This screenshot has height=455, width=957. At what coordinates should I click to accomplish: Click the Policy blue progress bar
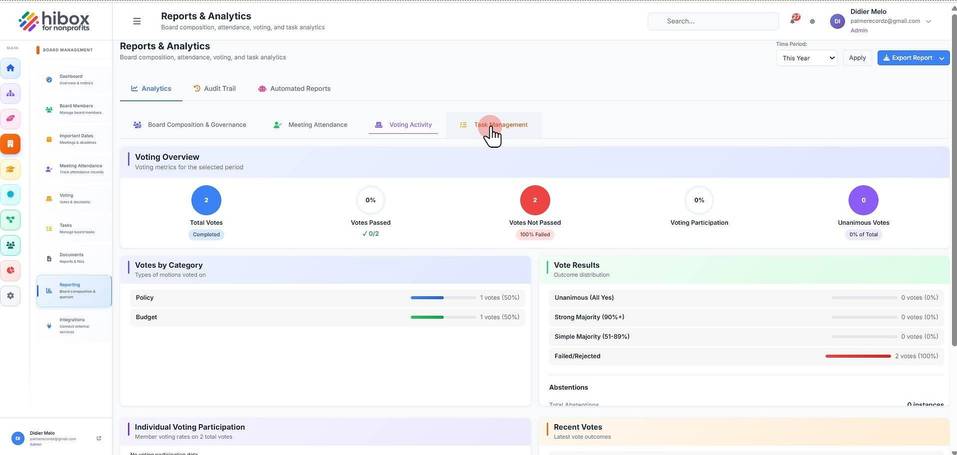(443, 298)
